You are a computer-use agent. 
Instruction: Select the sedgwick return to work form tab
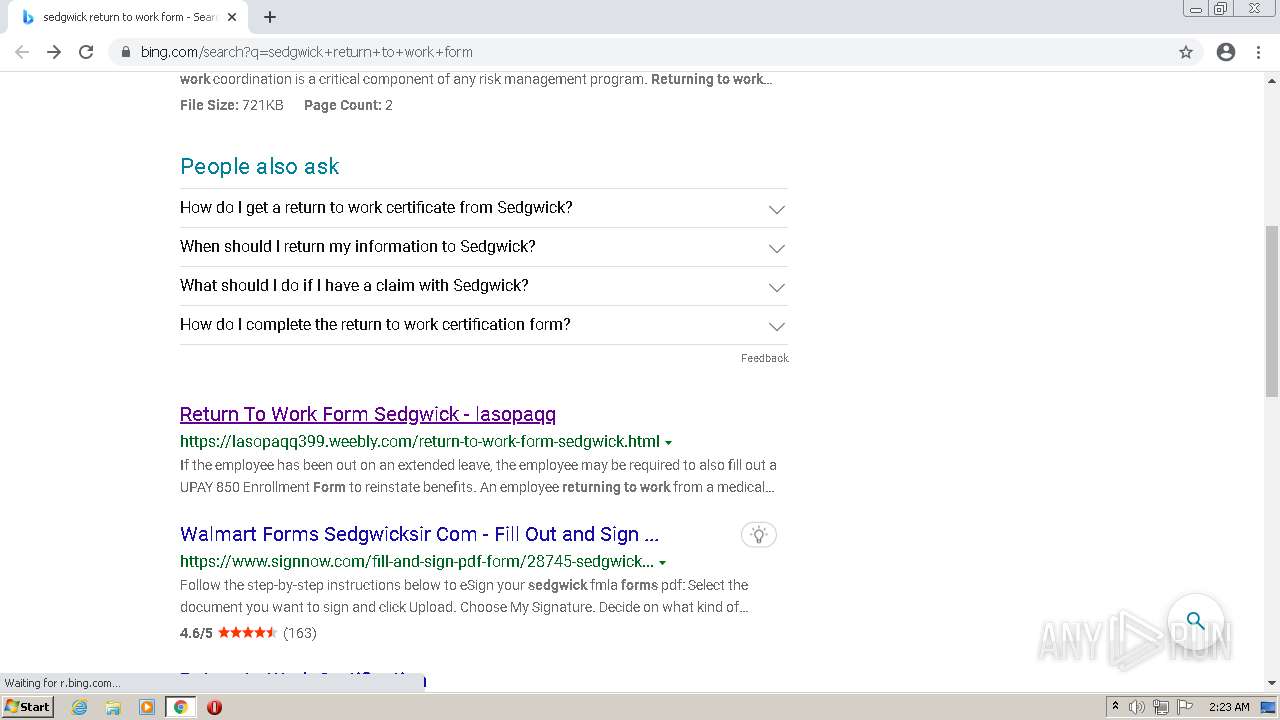(x=128, y=17)
